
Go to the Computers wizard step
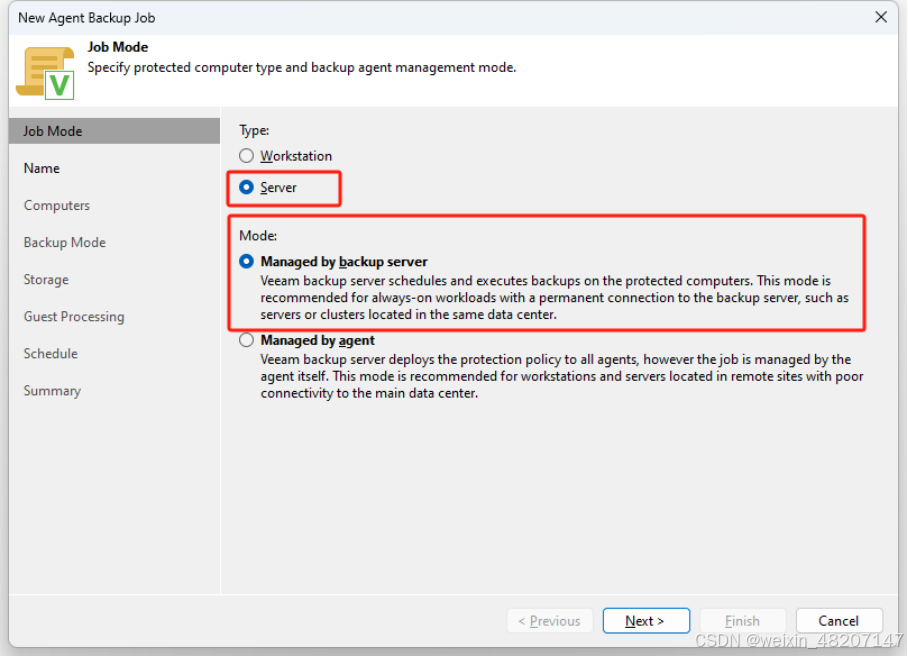click(57, 205)
